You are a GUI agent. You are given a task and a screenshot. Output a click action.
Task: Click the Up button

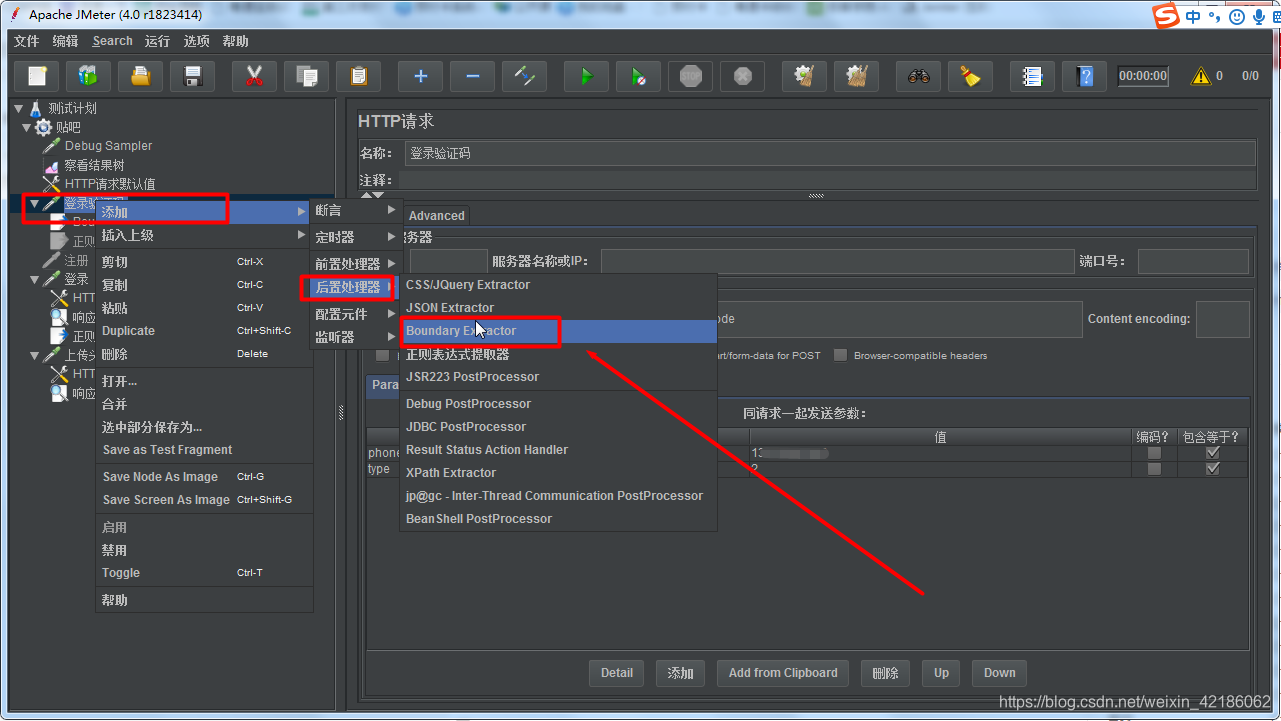(x=941, y=673)
